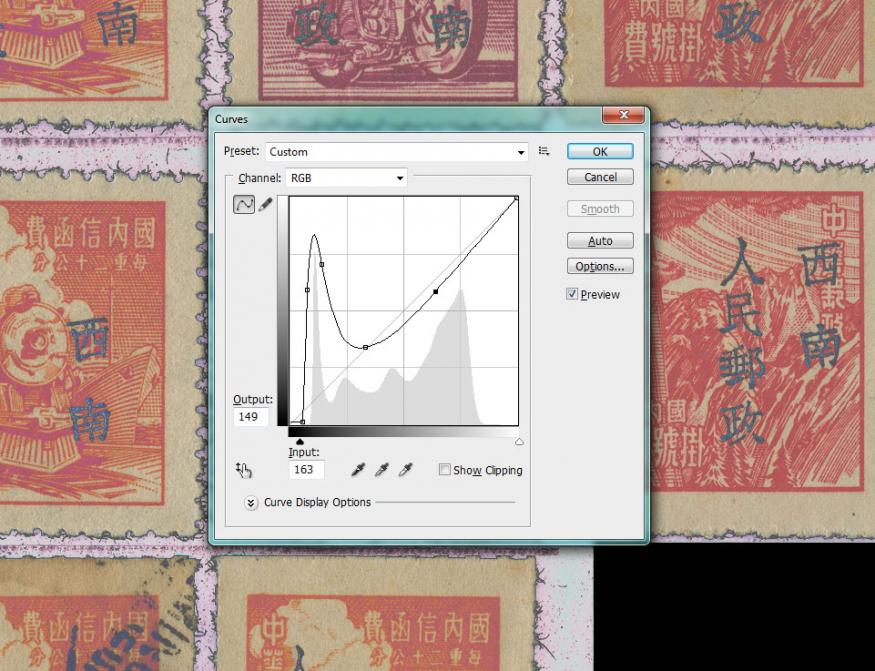Pick the white point eyedropper
875x671 pixels.
pyautogui.click(x=405, y=470)
